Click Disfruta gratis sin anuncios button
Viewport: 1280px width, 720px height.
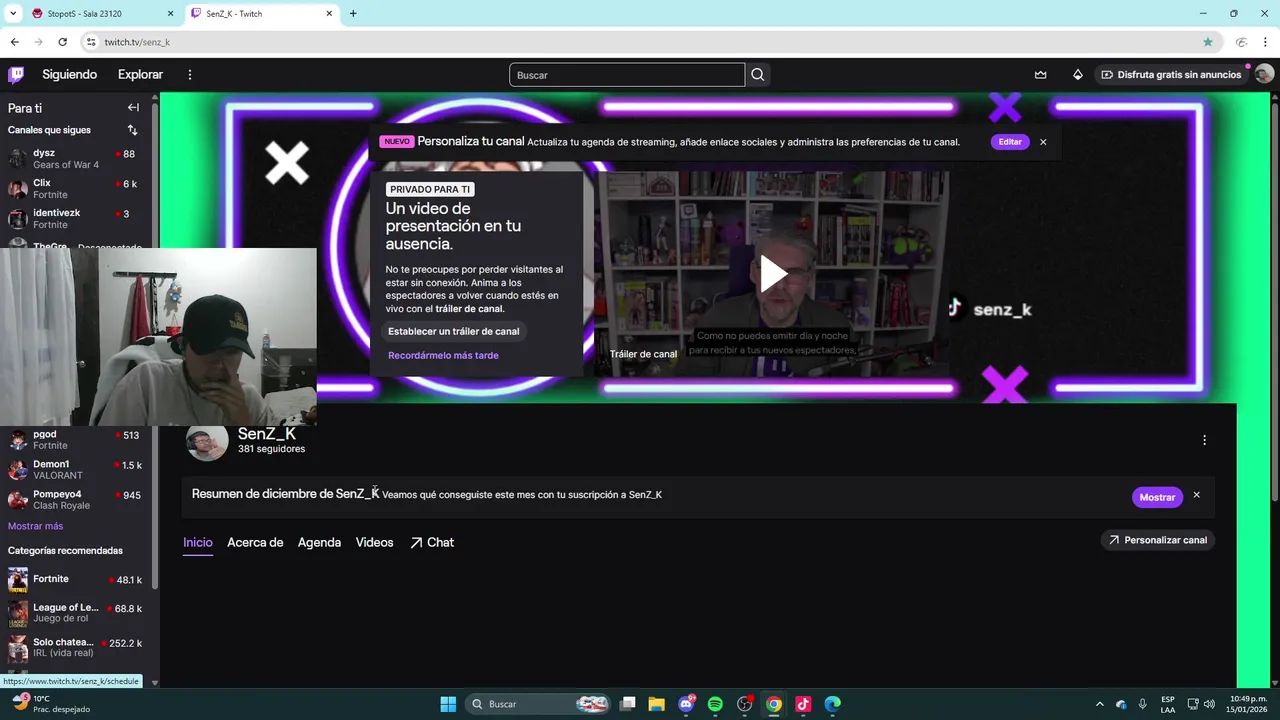point(1170,75)
